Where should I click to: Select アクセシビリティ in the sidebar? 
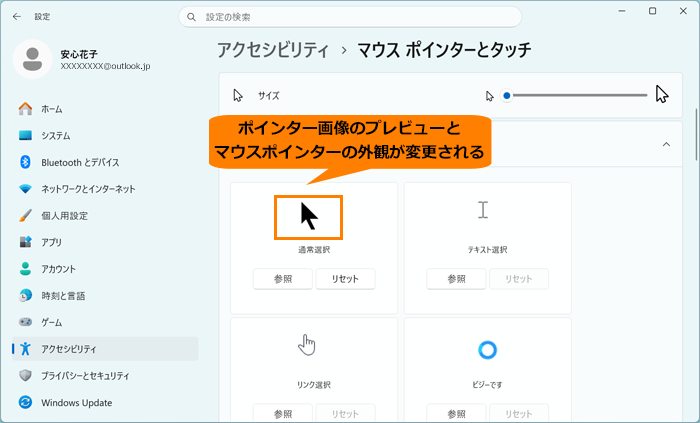click(x=105, y=349)
